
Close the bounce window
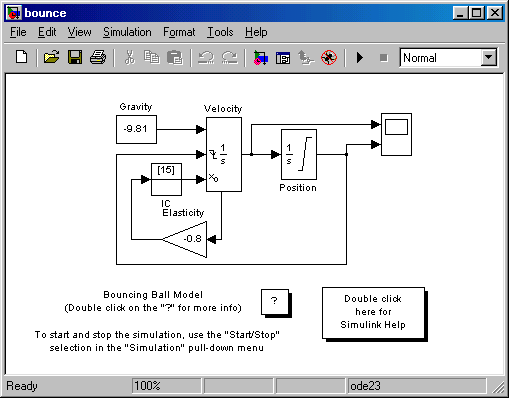pos(495,13)
